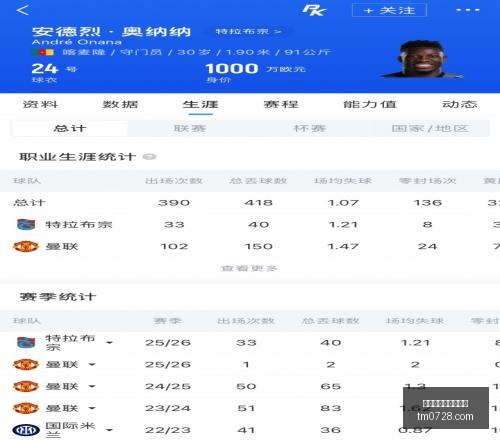Expand 国际米兰 22/23 season row arrow
Screen dimensions: 500x440
click(x=109, y=430)
